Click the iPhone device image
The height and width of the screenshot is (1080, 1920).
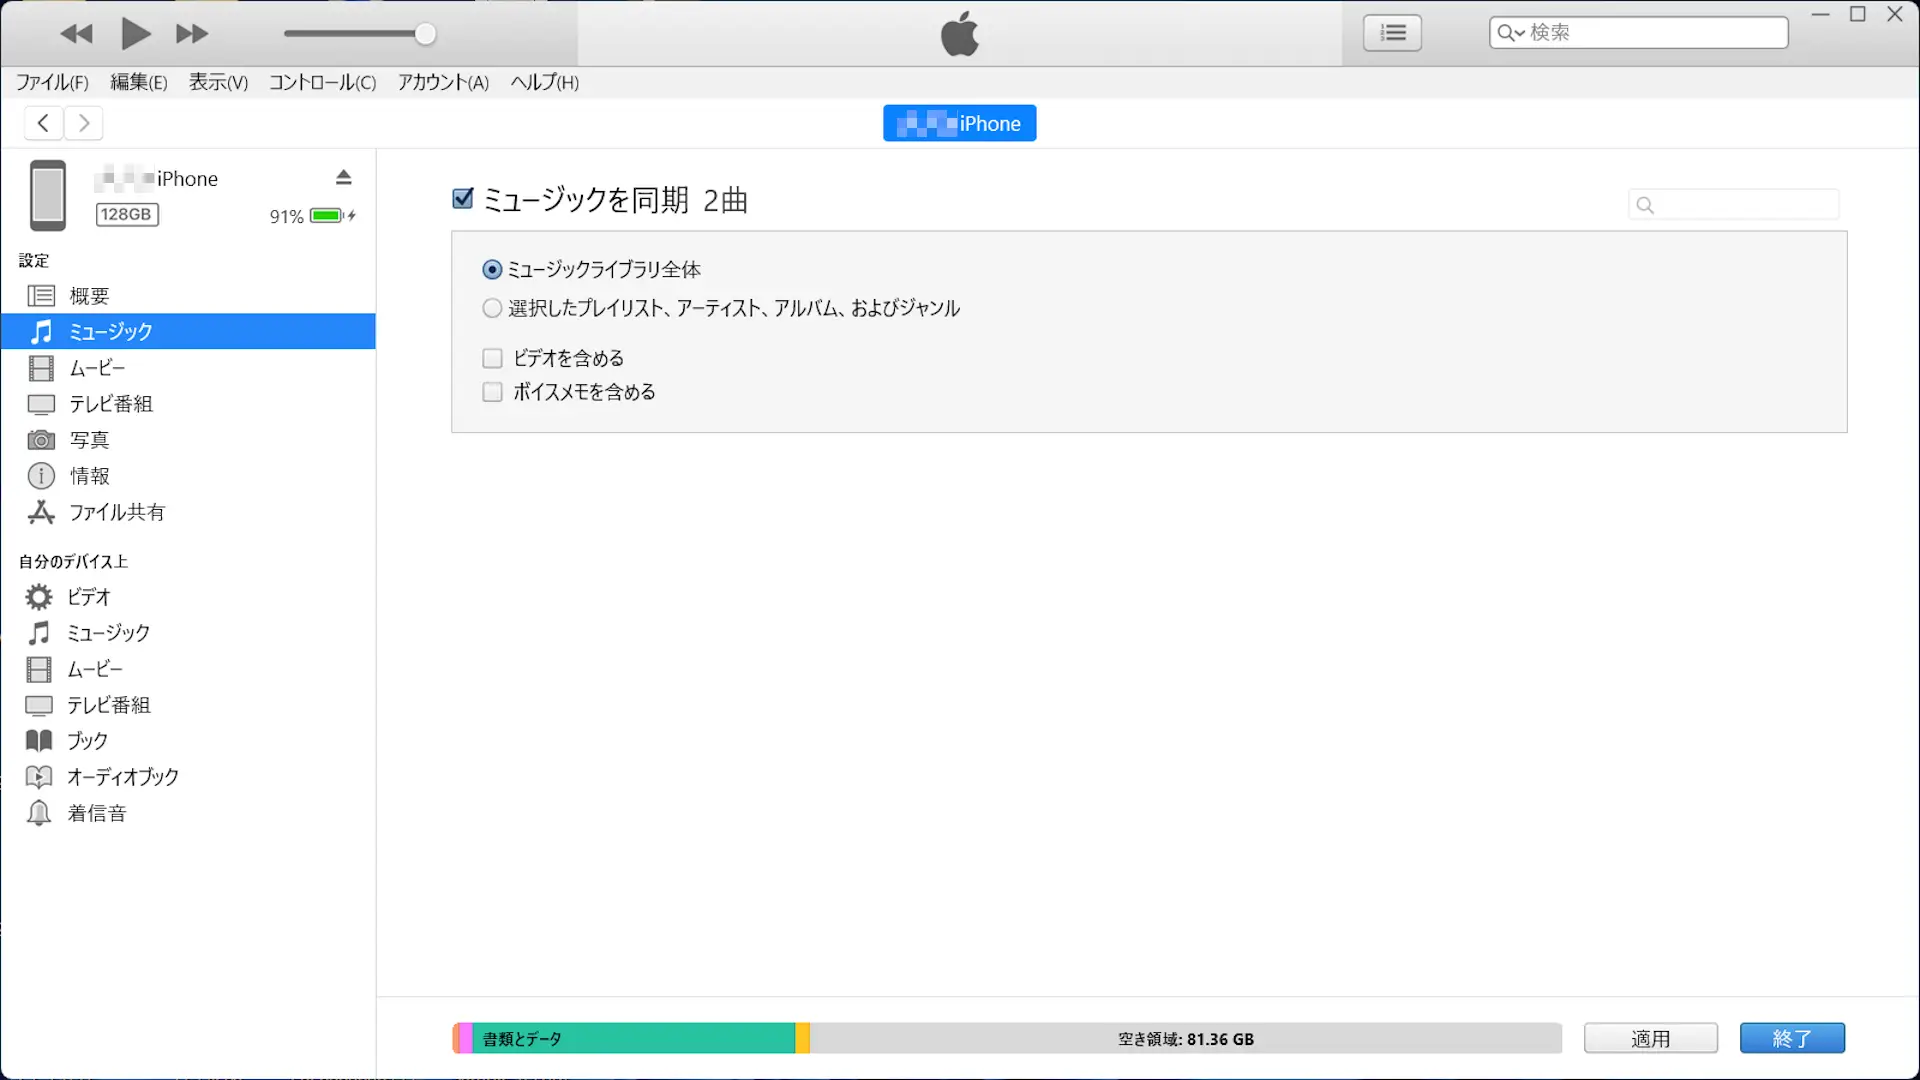[x=47, y=195]
